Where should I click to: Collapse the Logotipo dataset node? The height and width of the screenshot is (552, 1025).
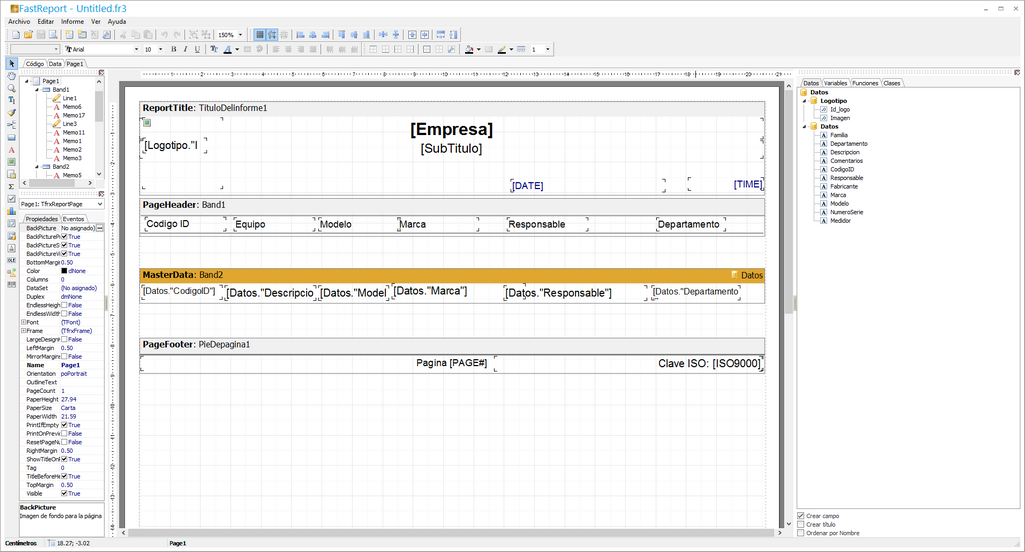coord(806,101)
